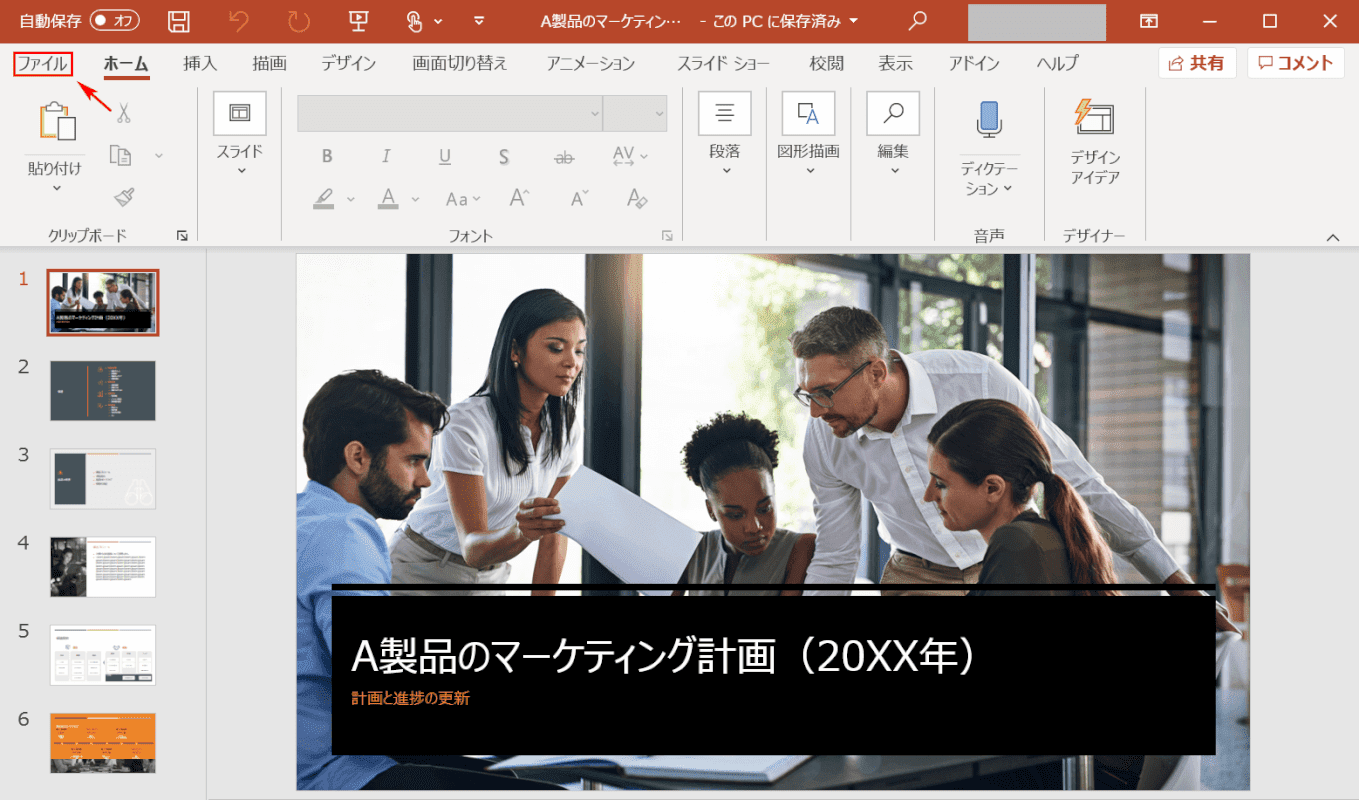This screenshot has height=800, width=1359.
Task: Click the Redo arrow icon
Action: pyautogui.click(x=299, y=21)
